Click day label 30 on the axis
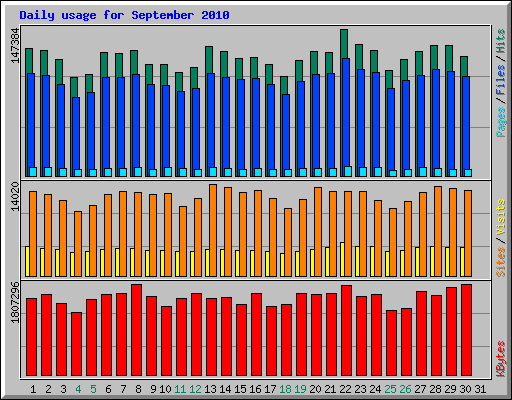The image size is (512, 400). (x=465, y=389)
